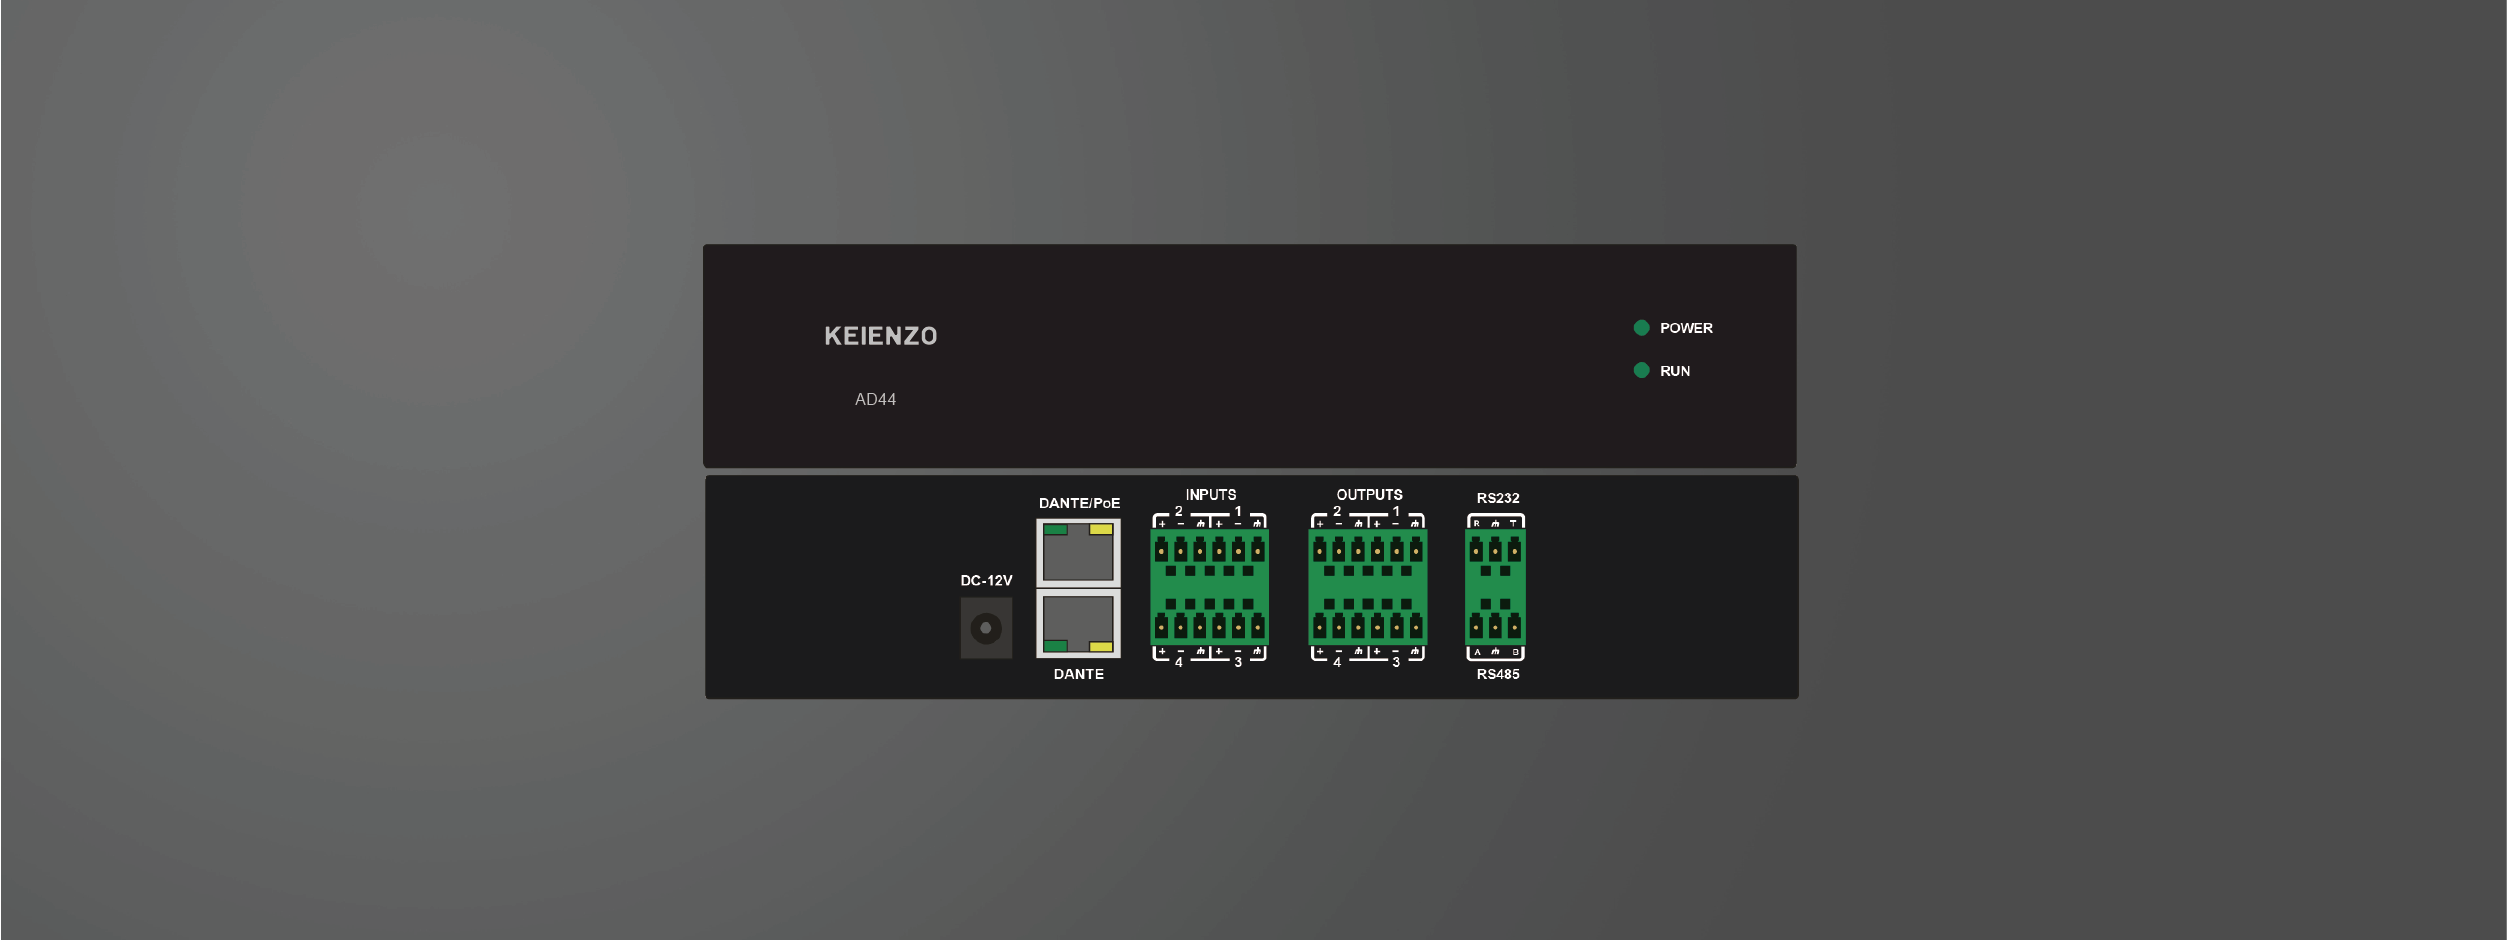The height and width of the screenshot is (940, 2507).
Task: Click the OUTPUTS heading label
Action: pos(1369,495)
